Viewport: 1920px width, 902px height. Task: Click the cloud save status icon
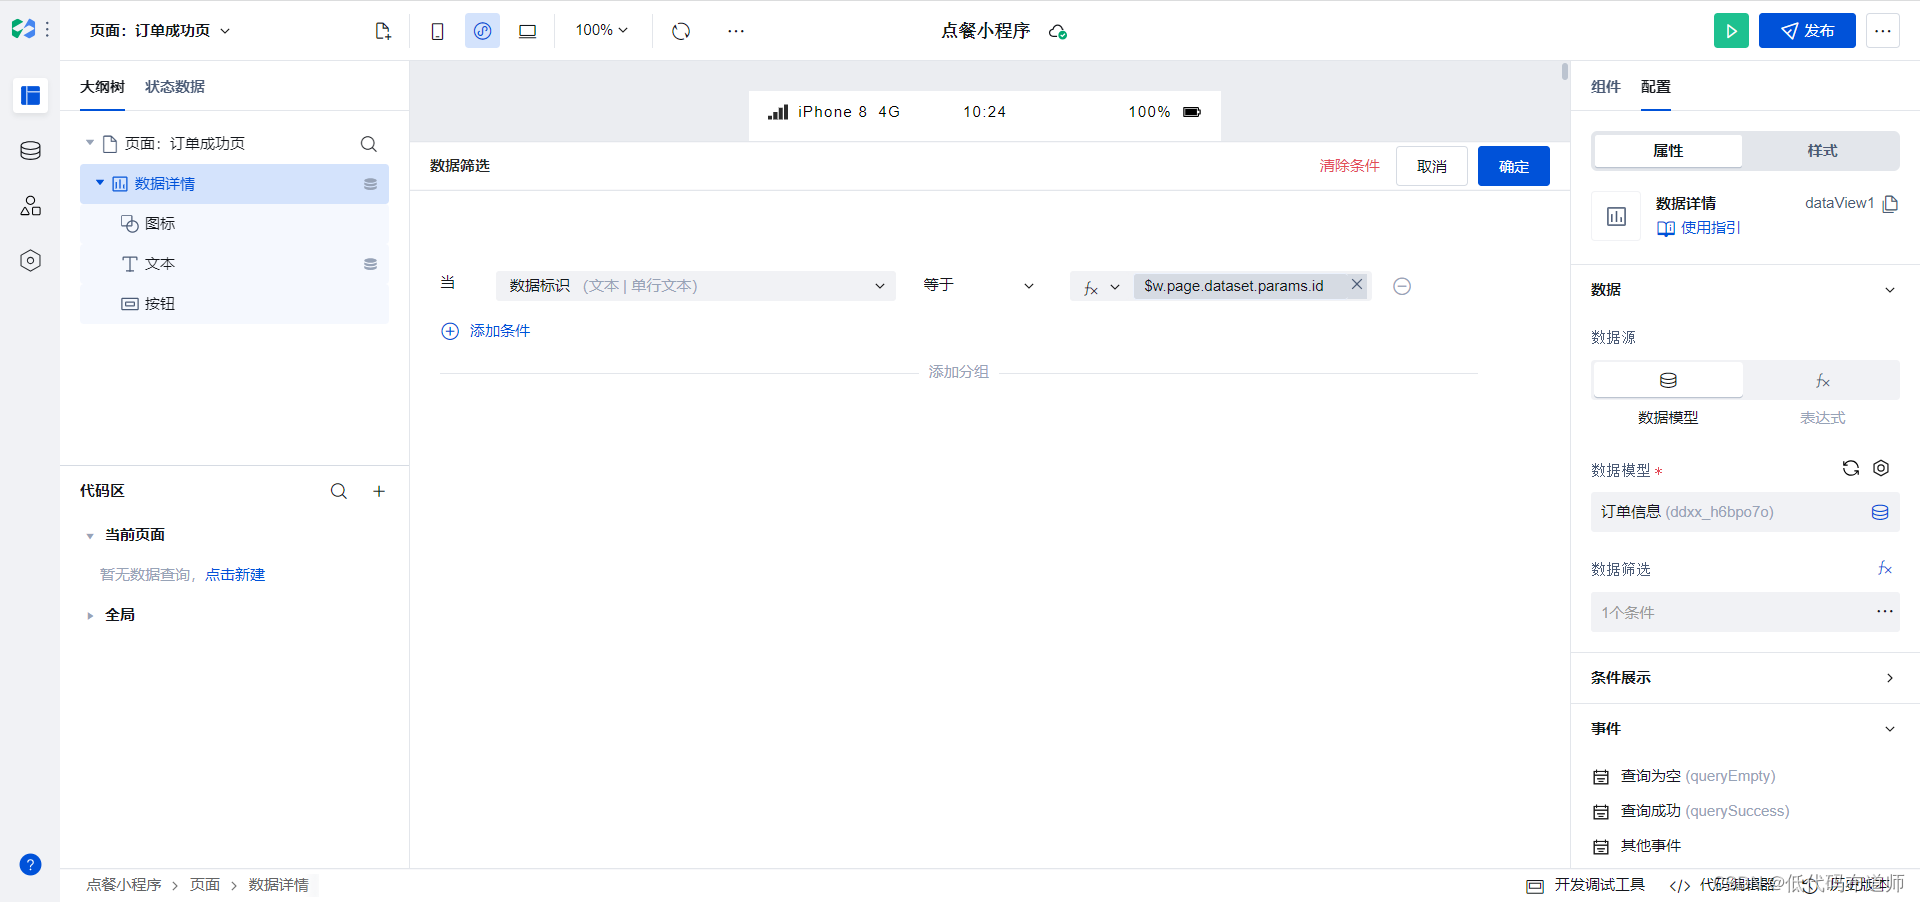coord(1058,32)
